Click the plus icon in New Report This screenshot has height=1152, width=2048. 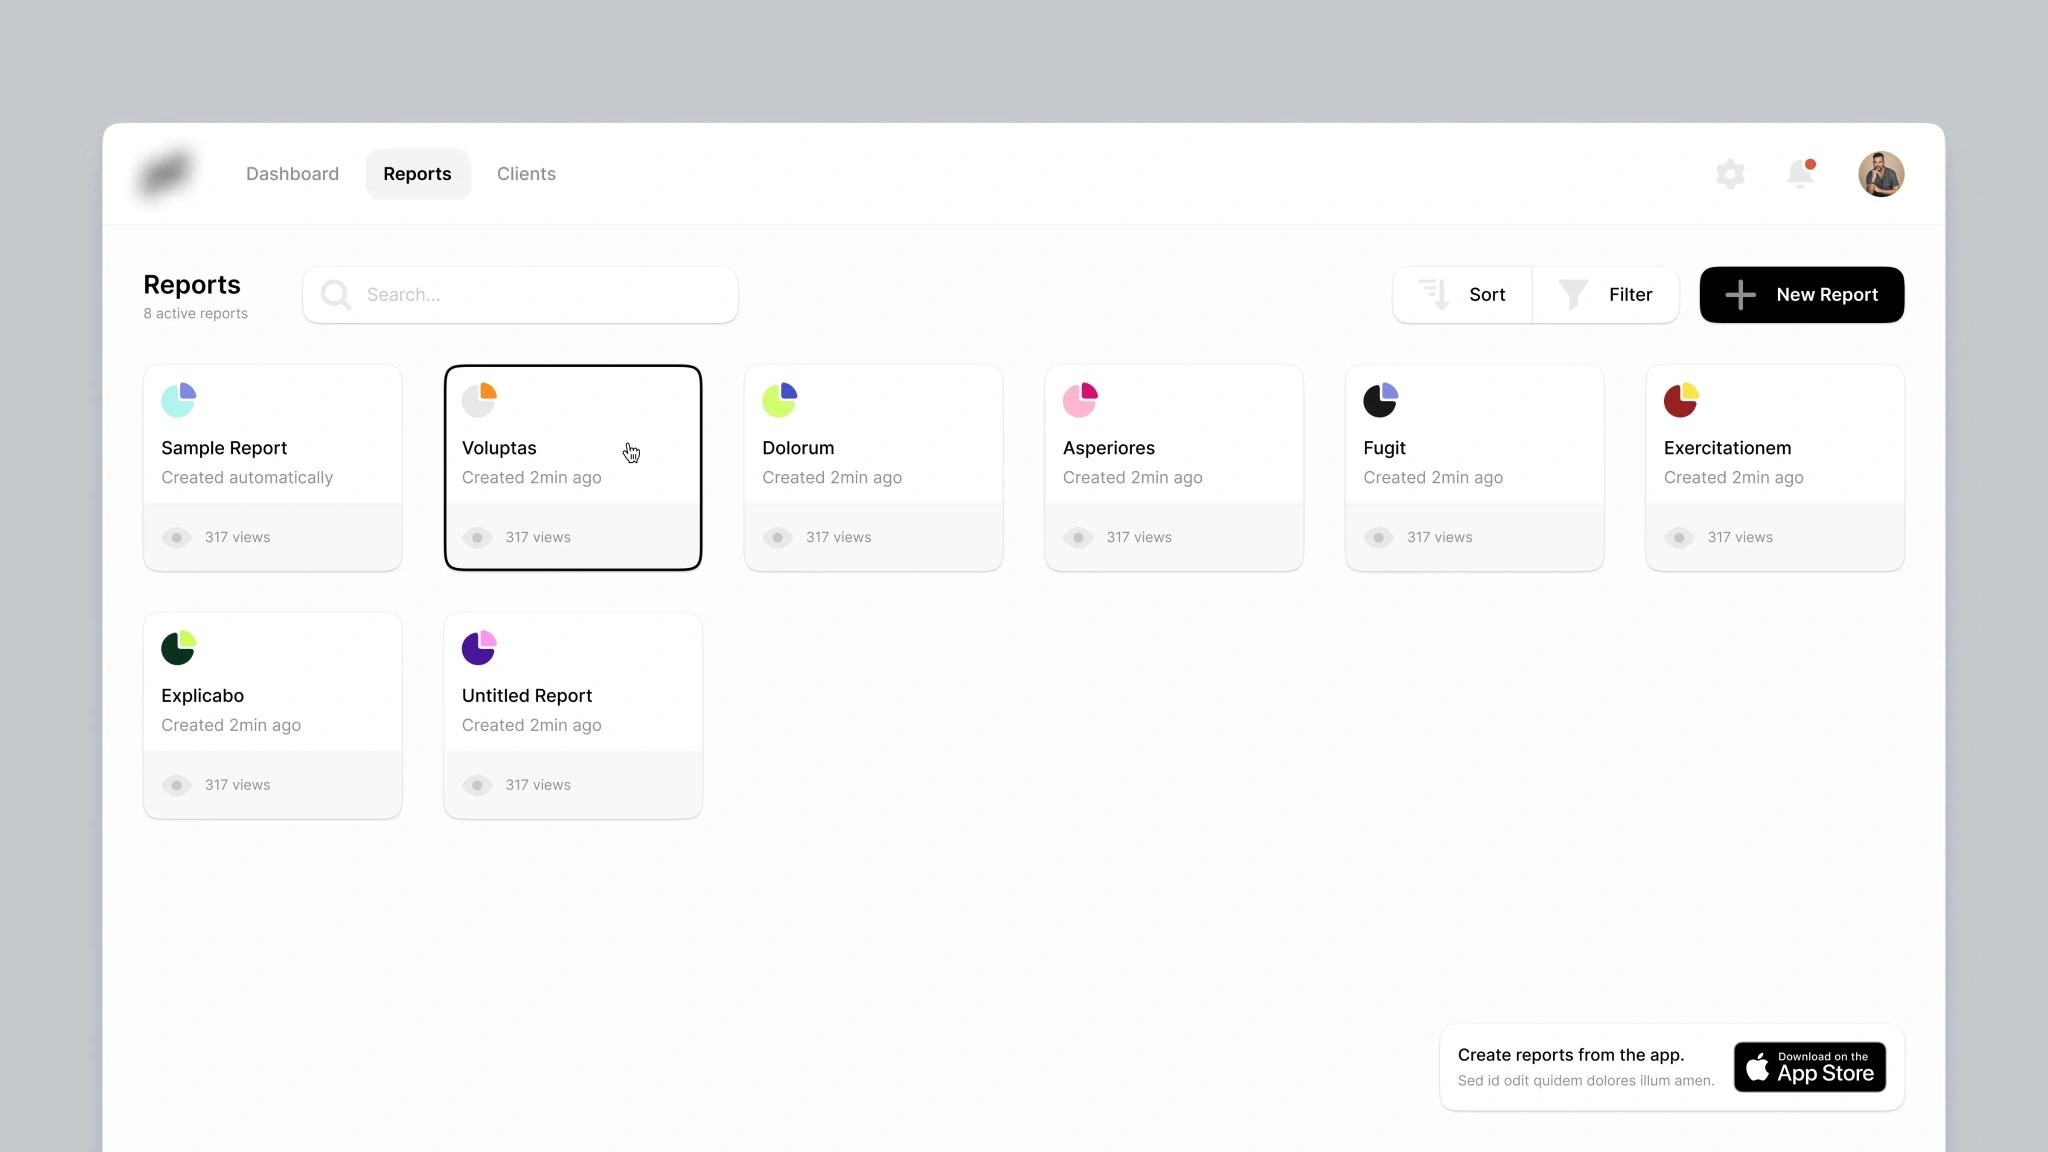(x=1740, y=294)
